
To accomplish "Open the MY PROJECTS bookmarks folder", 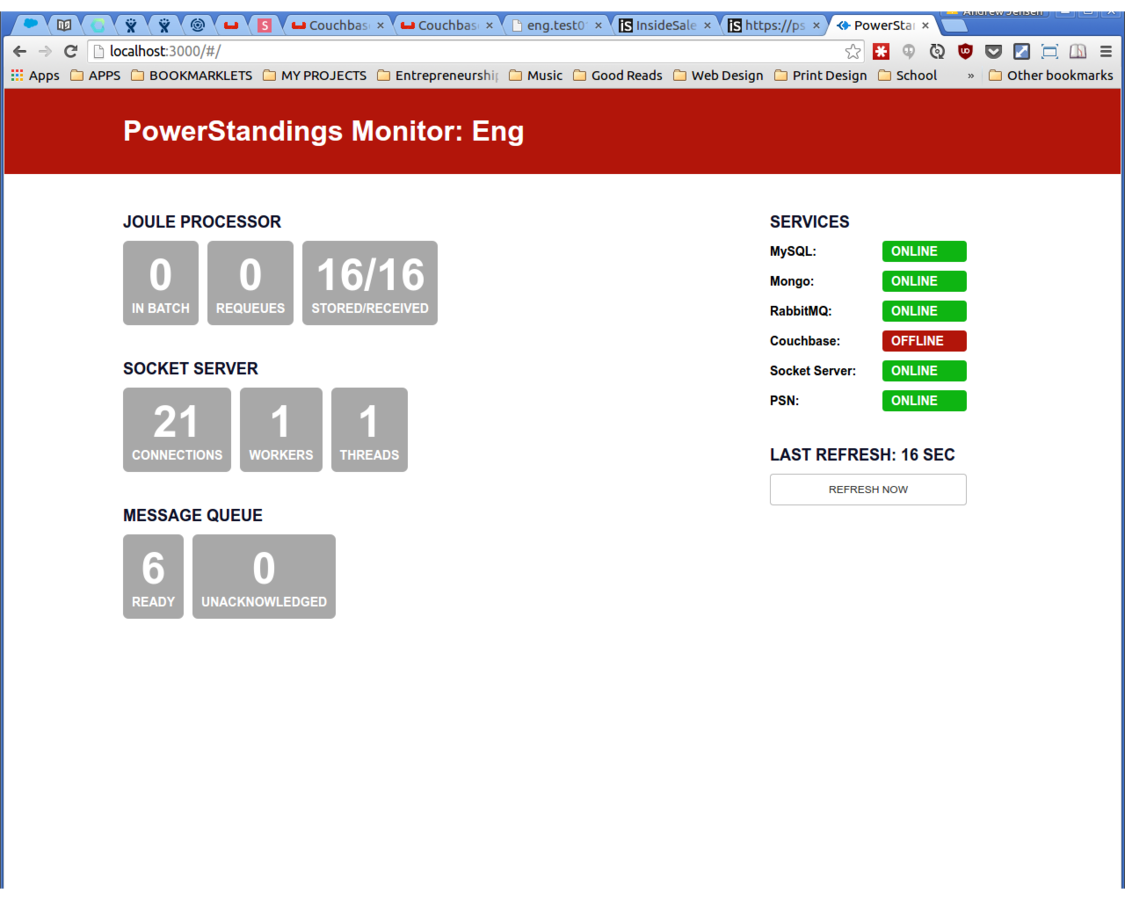I will click(x=314, y=75).
